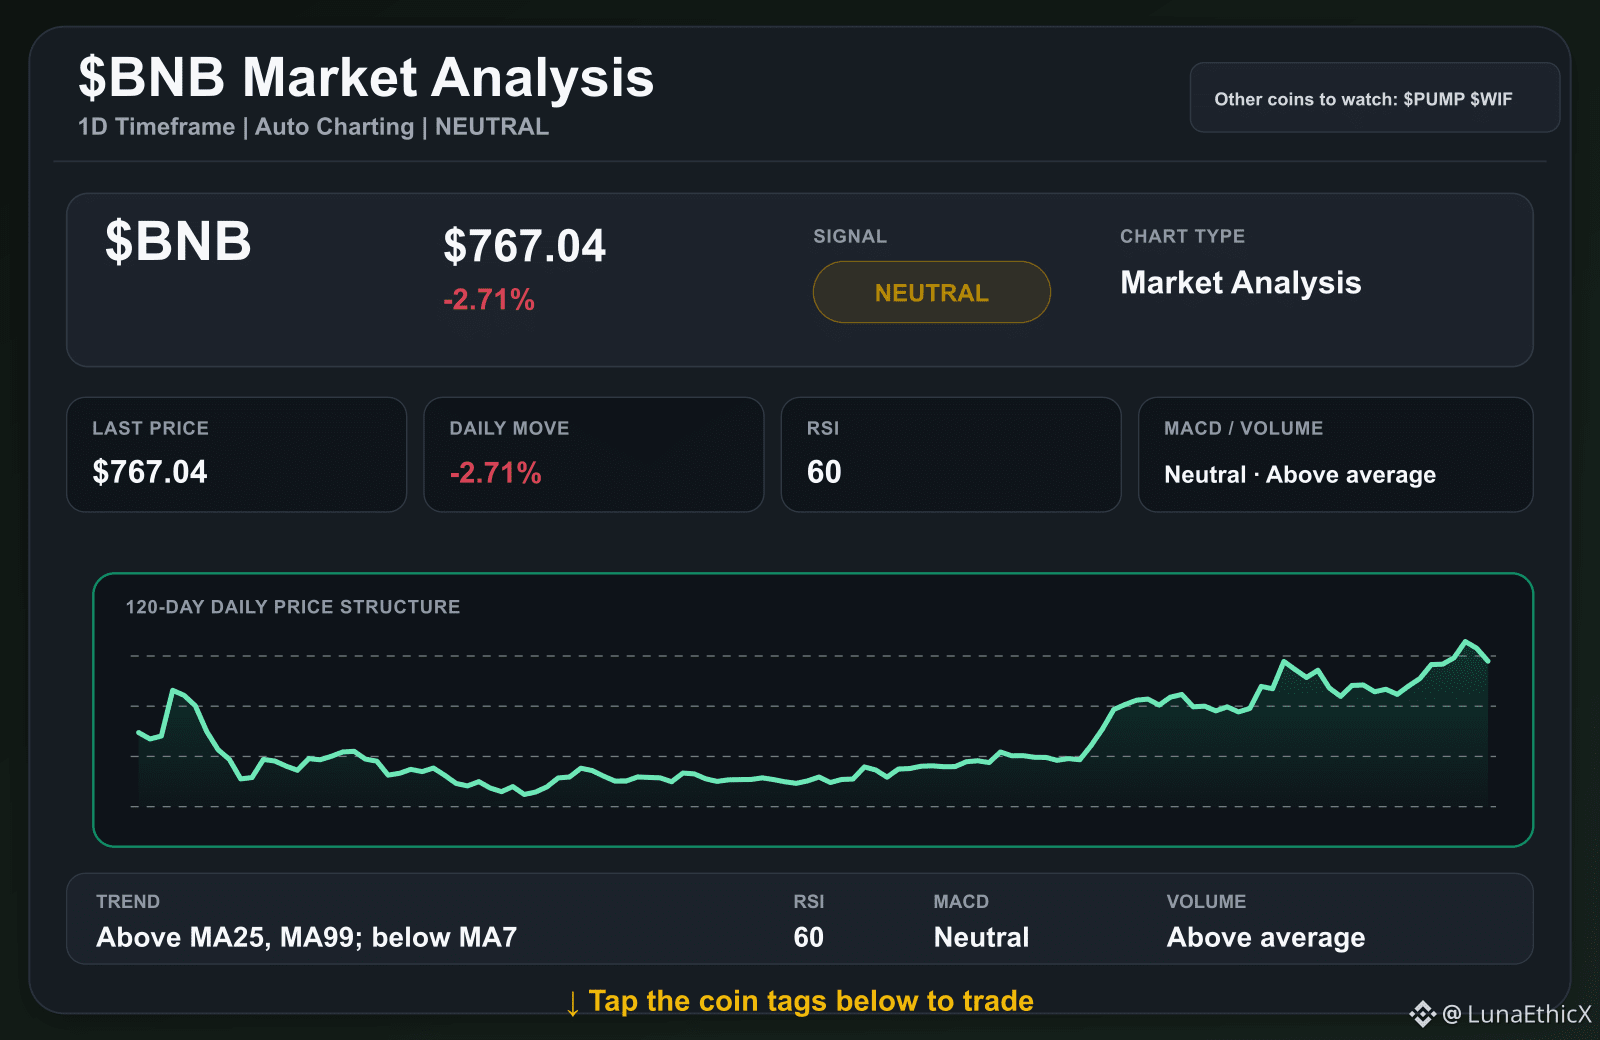
Task: Click the Binance logo icon beside LunaEthicX
Action: [x=1422, y=1014]
